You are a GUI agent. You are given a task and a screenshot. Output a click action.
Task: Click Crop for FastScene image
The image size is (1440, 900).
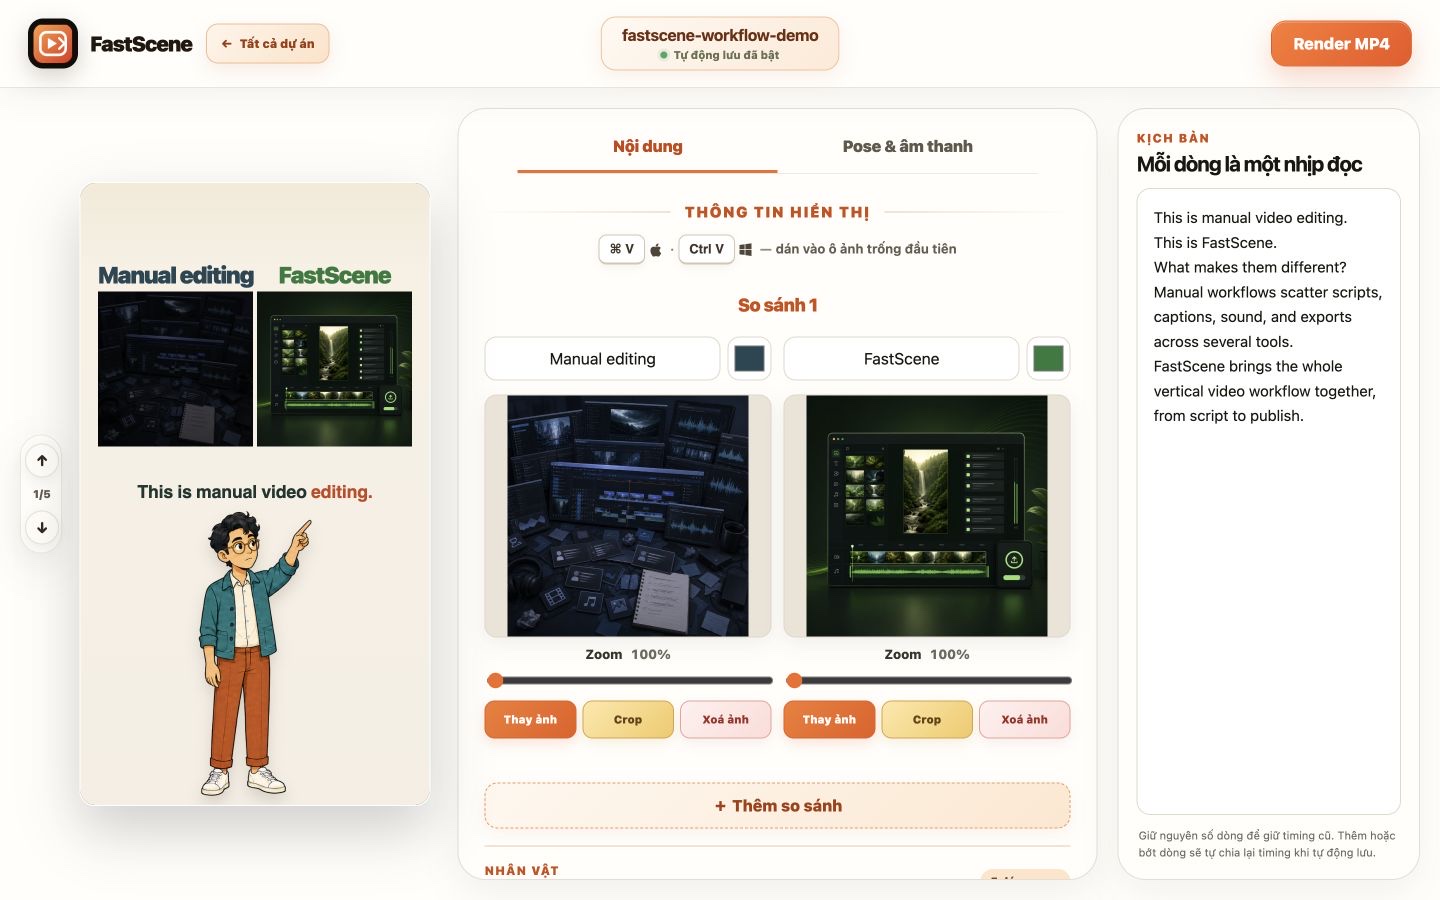pyautogui.click(x=927, y=720)
